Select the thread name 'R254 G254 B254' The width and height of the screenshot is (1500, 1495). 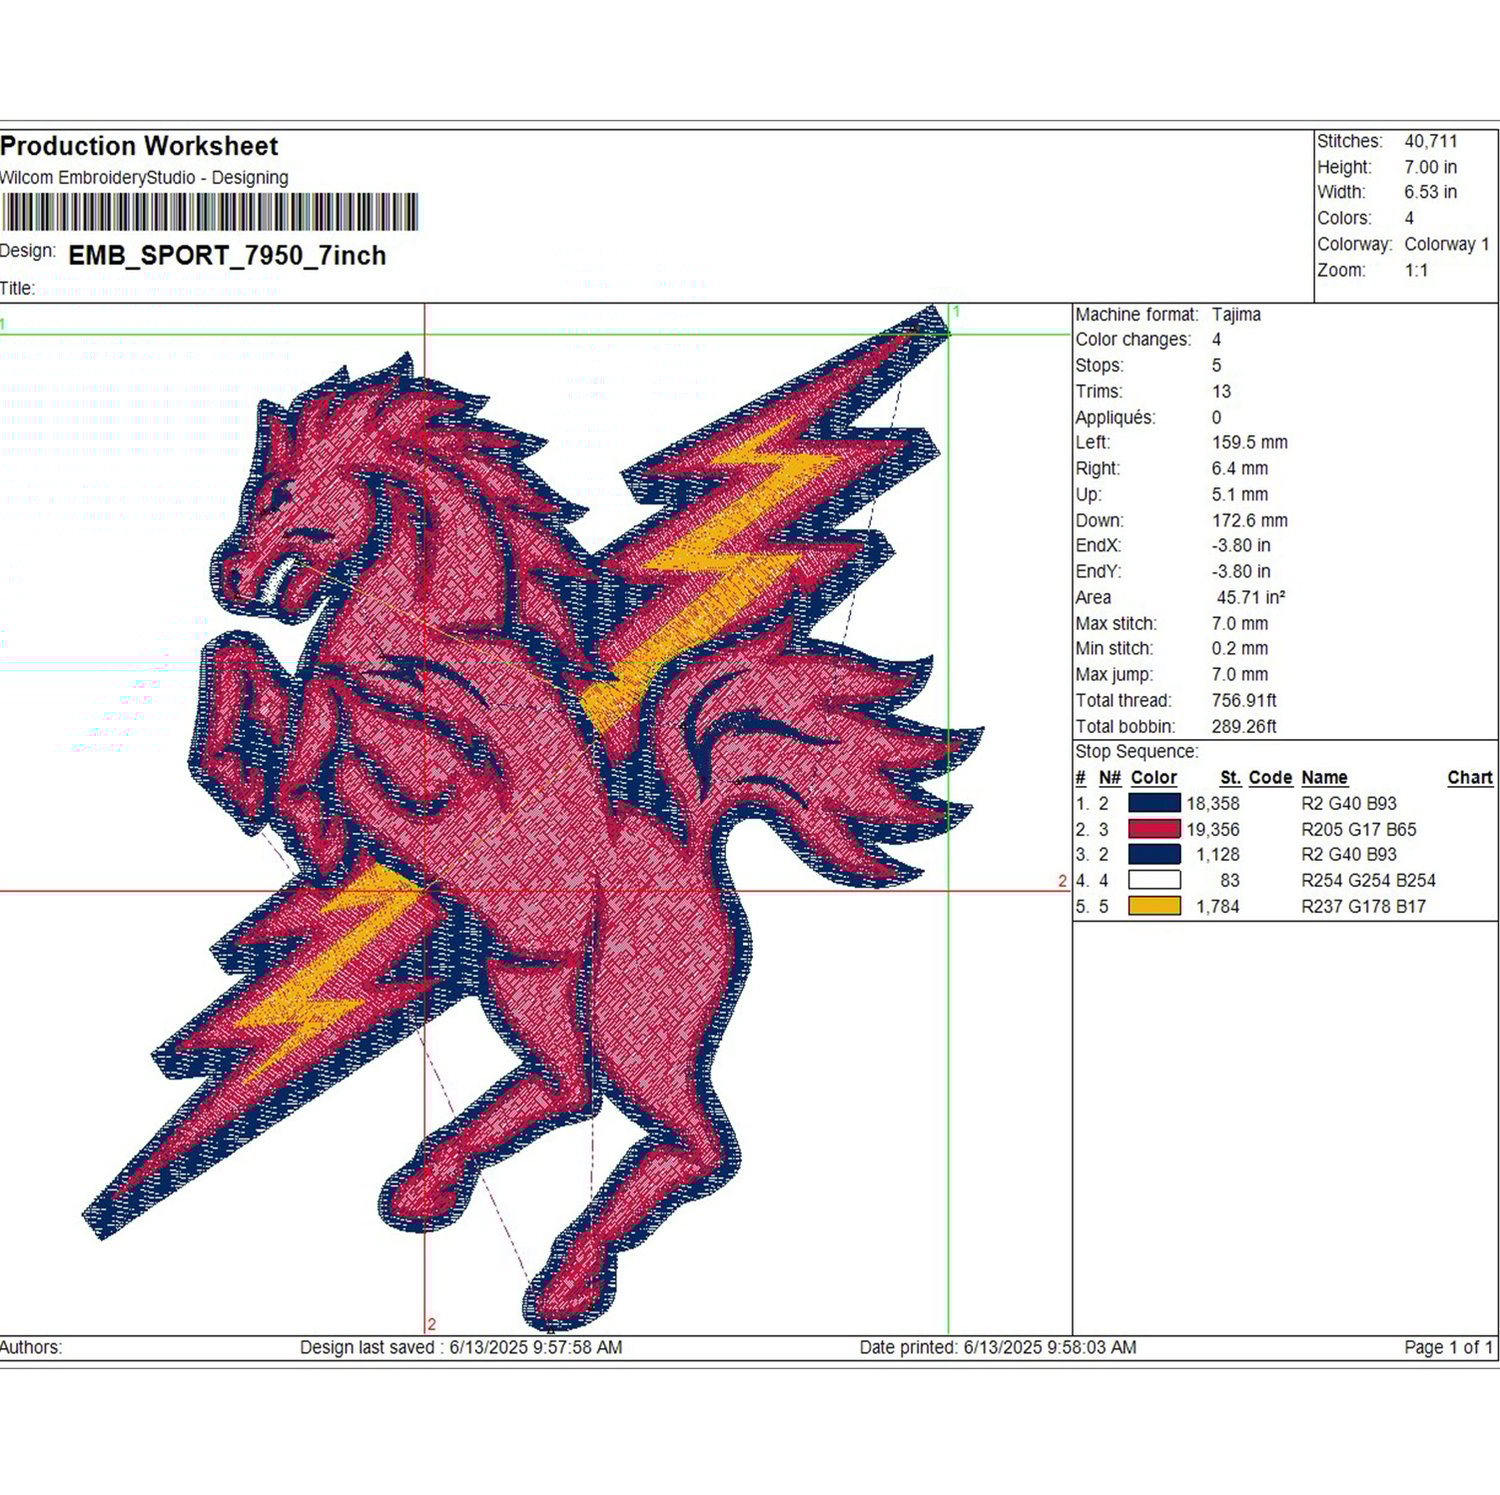click(x=1369, y=880)
